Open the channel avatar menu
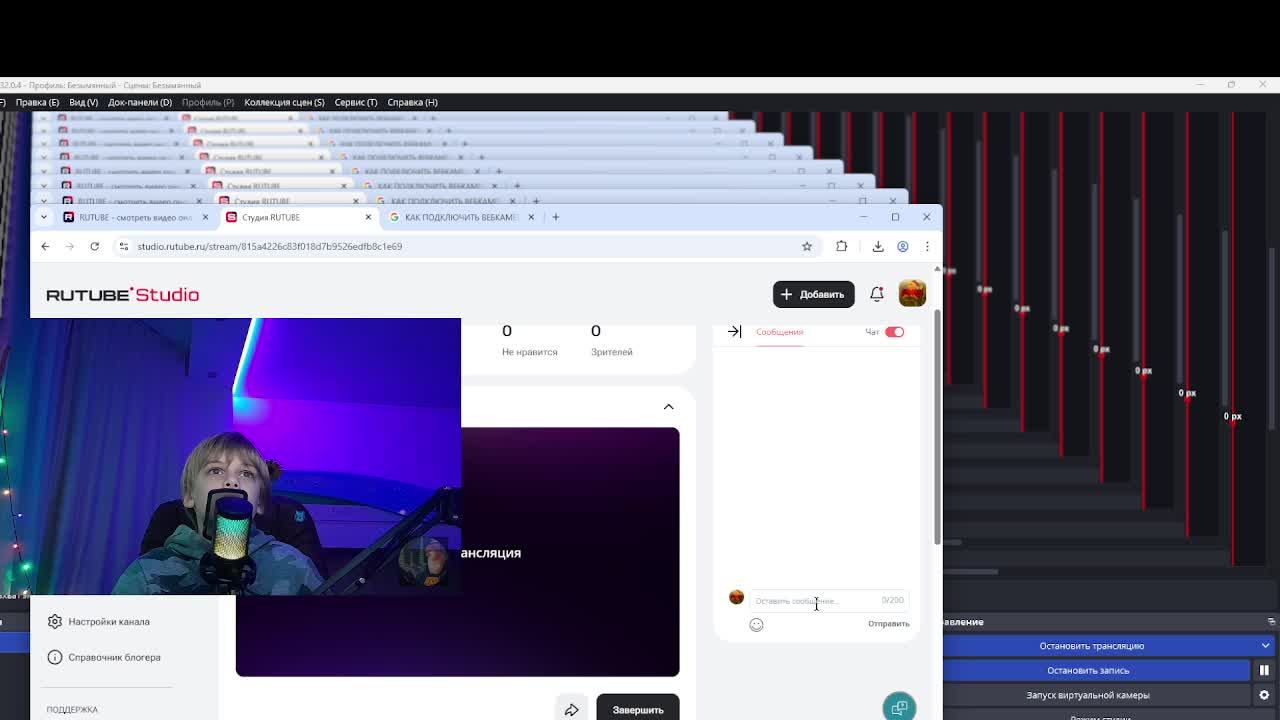This screenshot has height=720, width=1280. pos(912,293)
